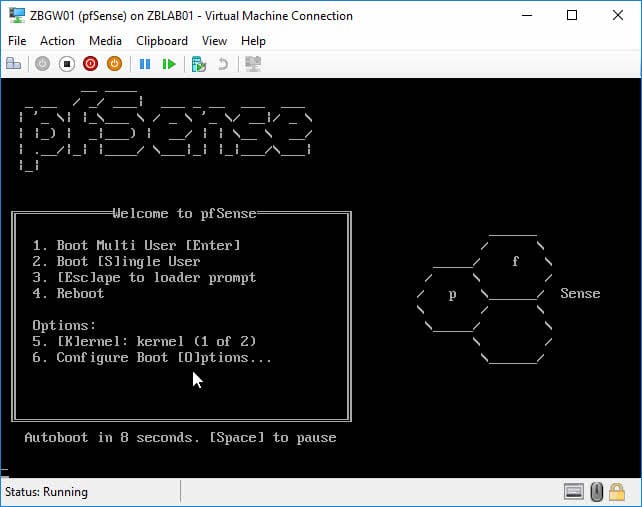642x507 pixels.
Task: Click 'Boot Multi User [Enter]' line
Action: [136, 245]
